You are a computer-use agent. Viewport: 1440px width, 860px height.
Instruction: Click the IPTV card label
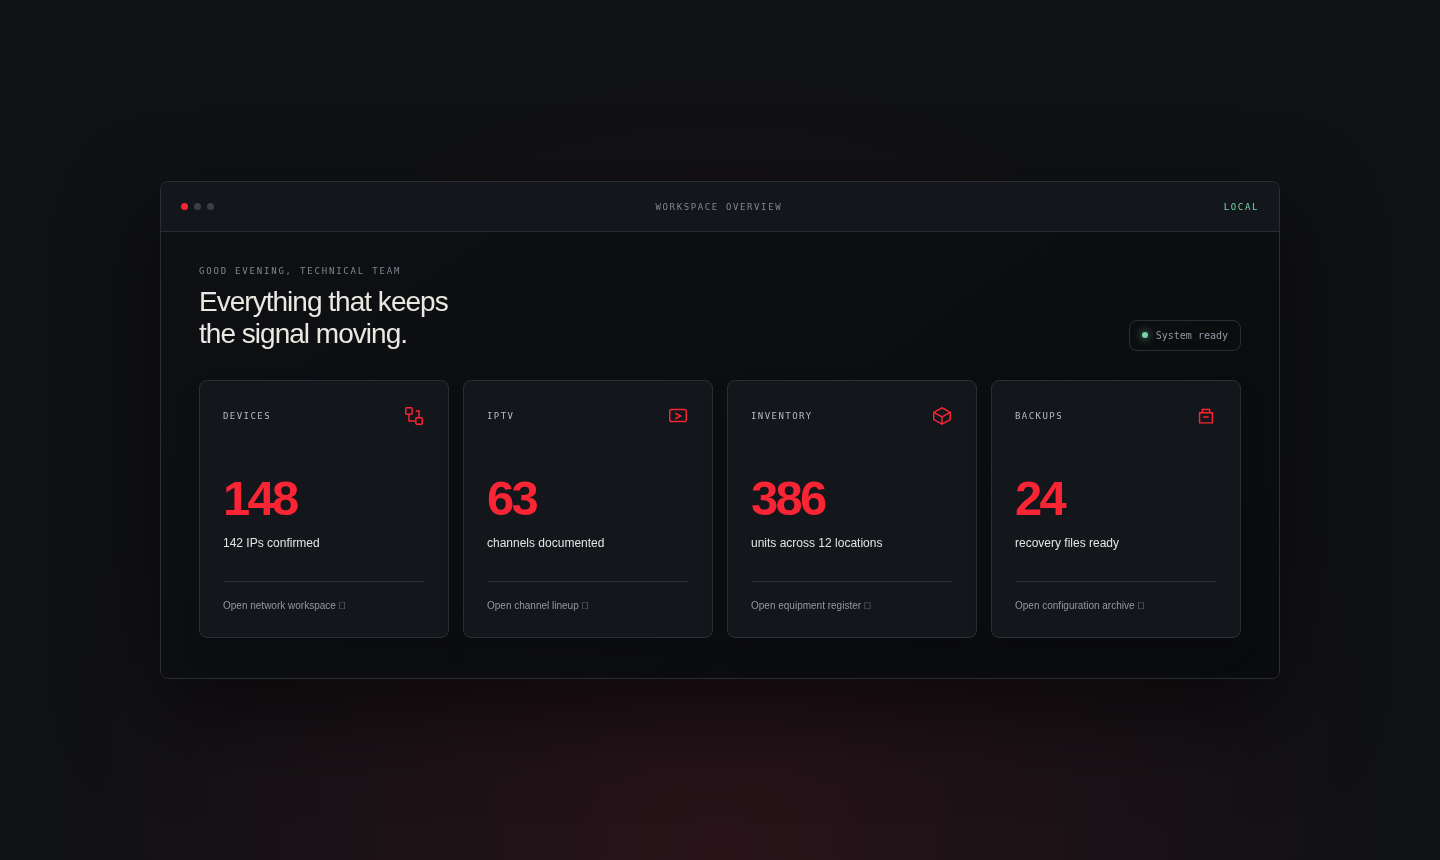pyautogui.click(x=500, y=416)
